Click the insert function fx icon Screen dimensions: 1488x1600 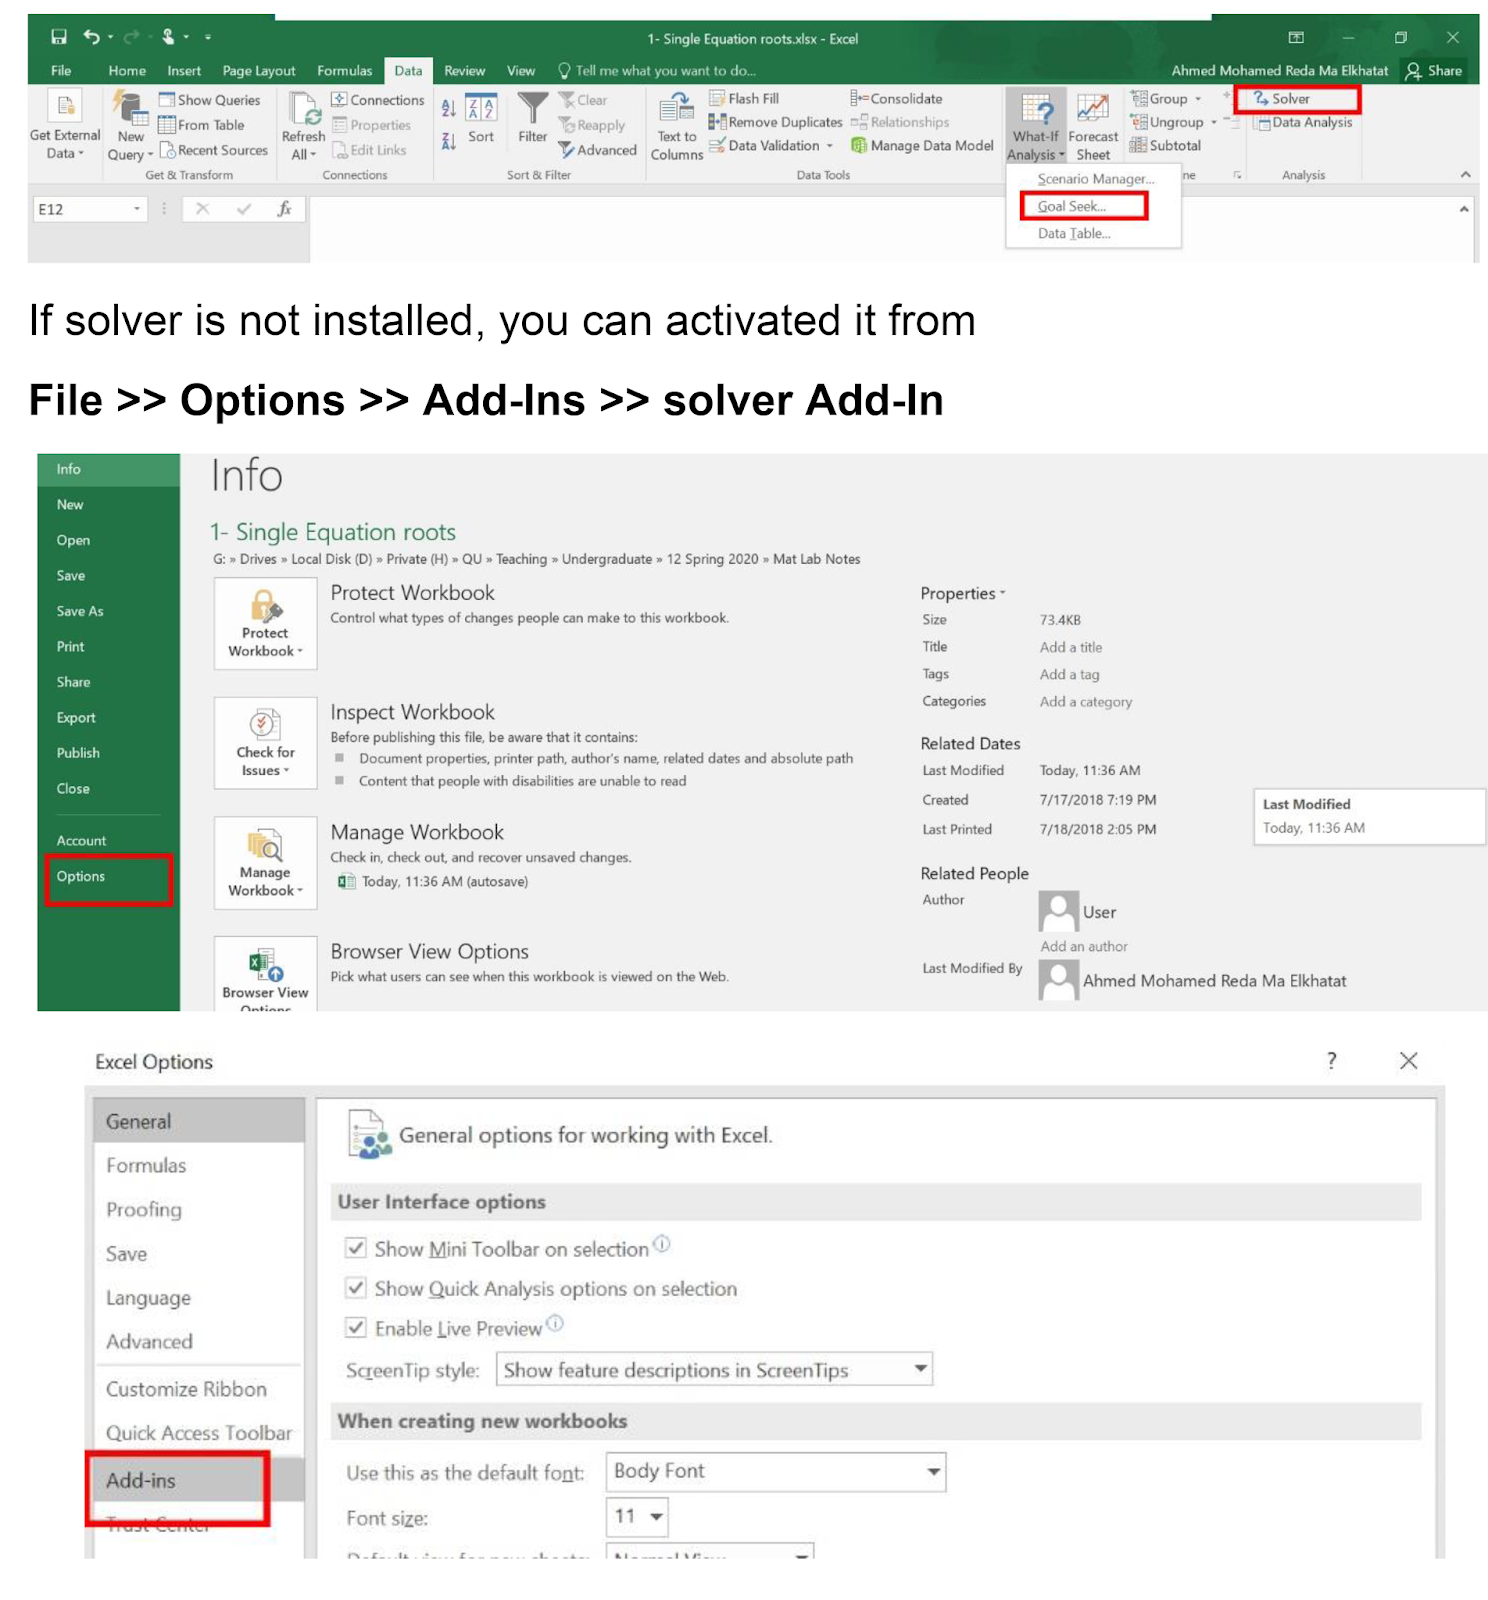[x=285, y=208]
